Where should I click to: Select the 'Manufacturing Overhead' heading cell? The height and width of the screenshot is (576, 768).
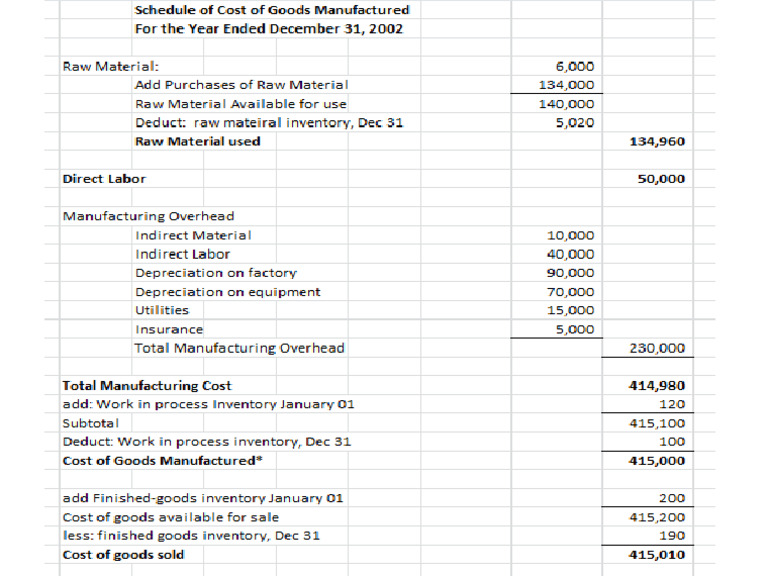(148, 216)
